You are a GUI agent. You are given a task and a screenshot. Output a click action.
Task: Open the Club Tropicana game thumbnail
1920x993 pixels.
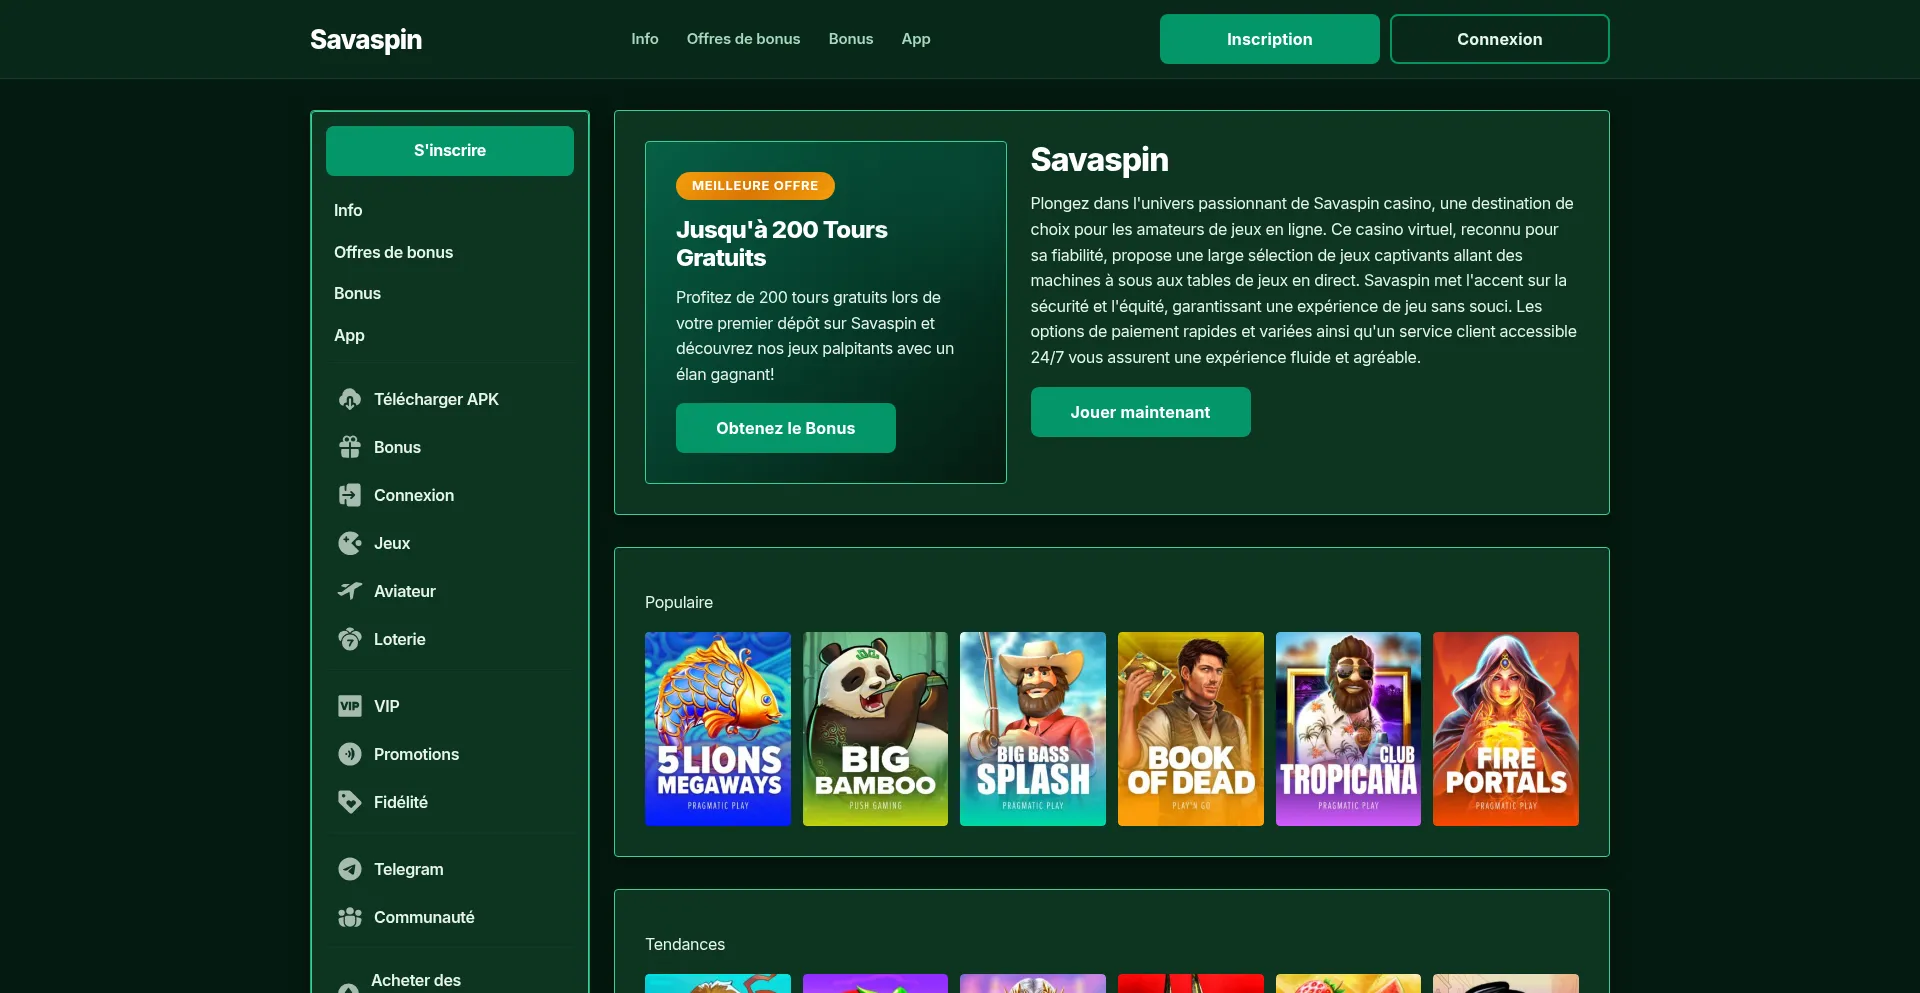[x=1348, y=729]
